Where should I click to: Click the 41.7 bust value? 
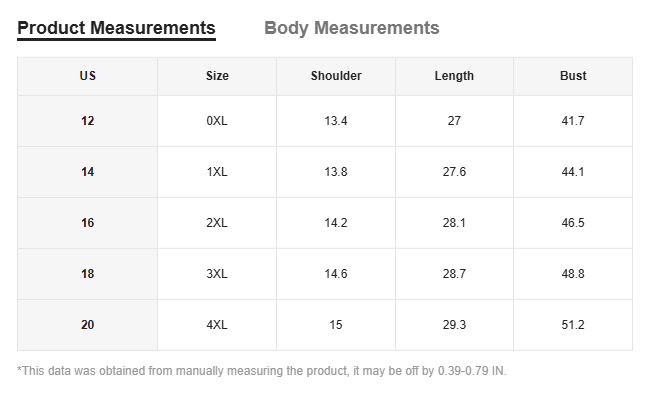tap(573, 121)
